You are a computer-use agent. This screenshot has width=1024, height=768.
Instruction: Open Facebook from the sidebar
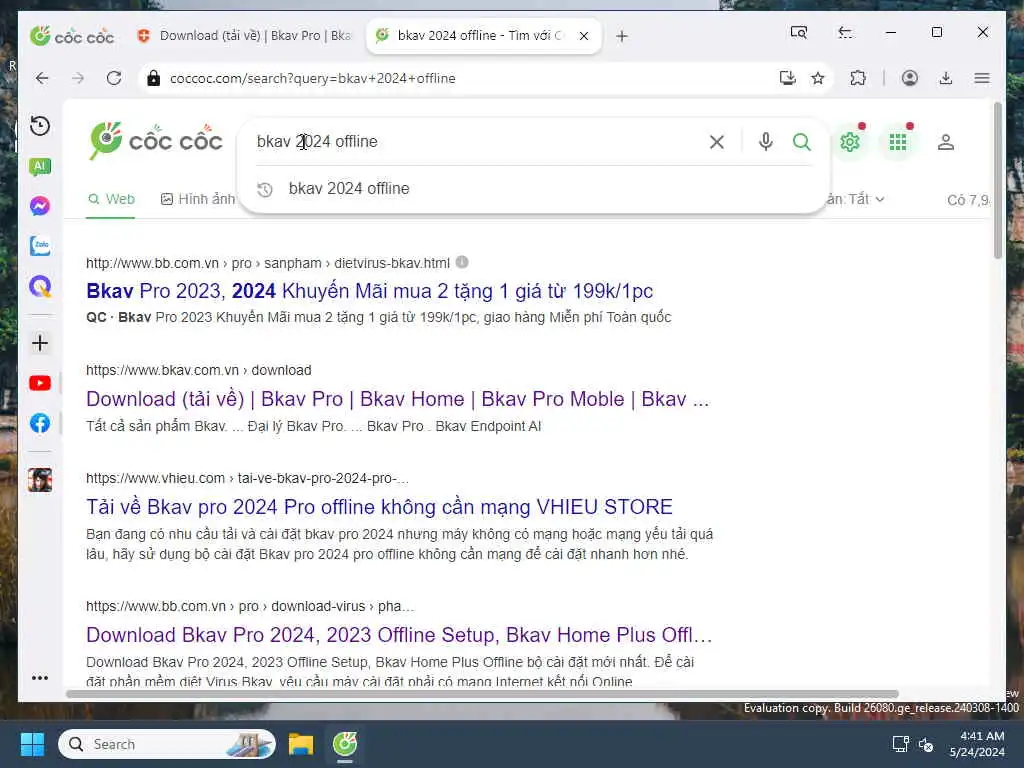[40, 423]
